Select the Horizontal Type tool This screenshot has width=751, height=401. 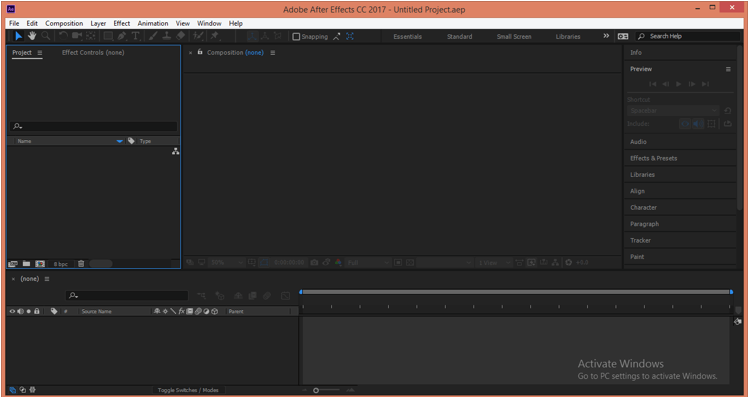pos(136,36)
